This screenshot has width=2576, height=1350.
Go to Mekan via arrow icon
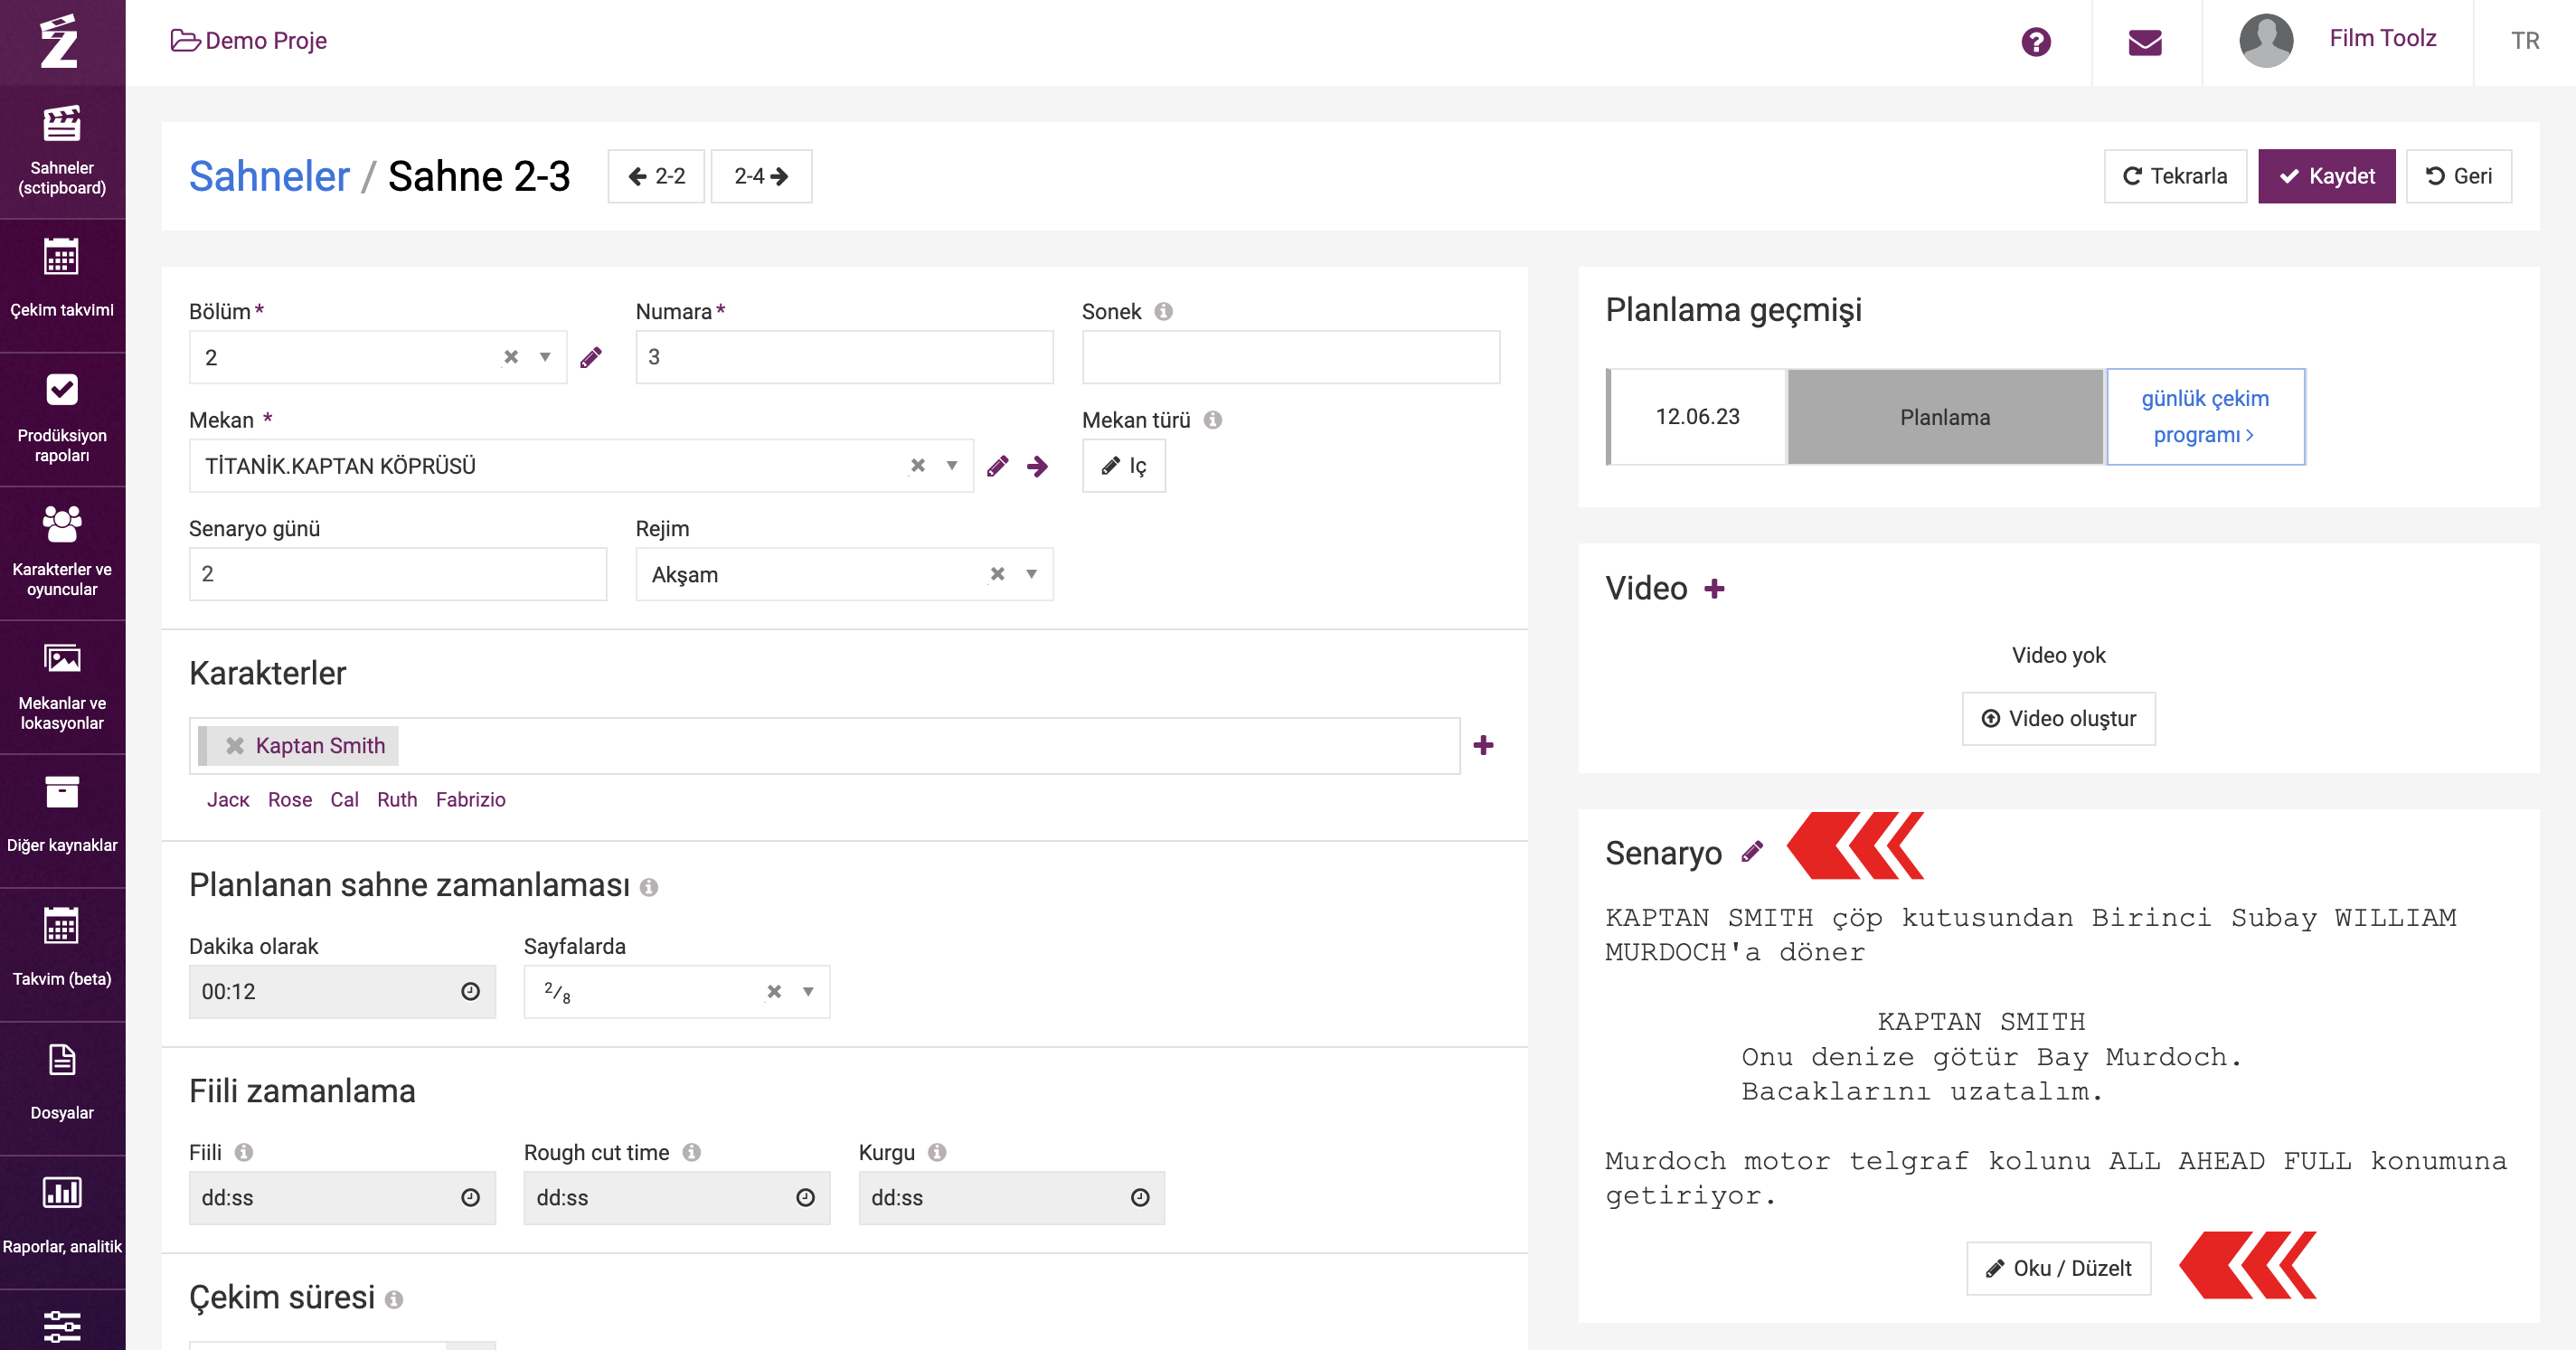1037,466
